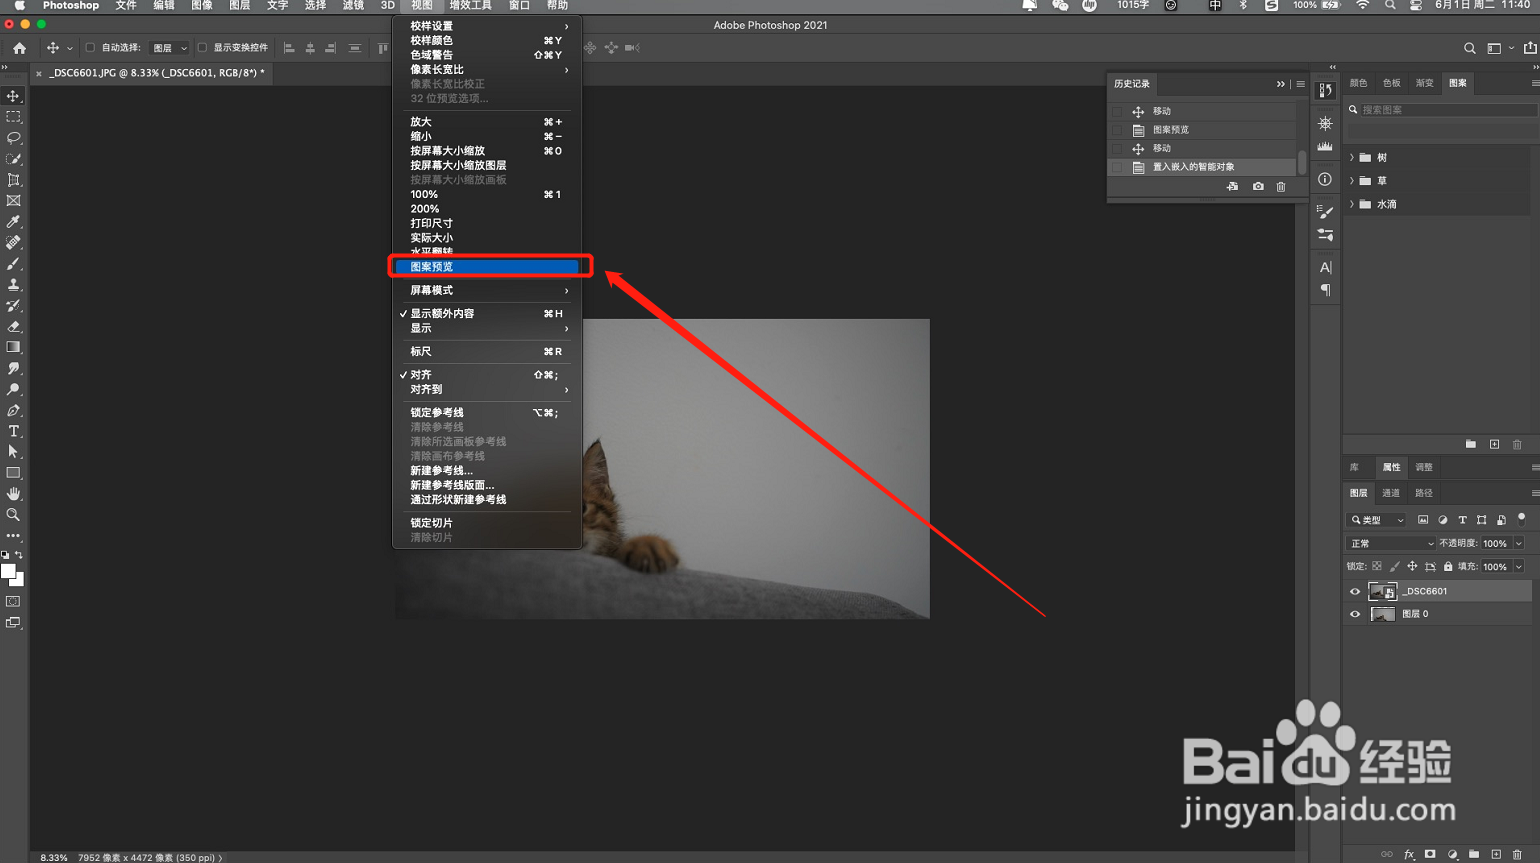Hide the 图层 0 layer
The height and width of the screenshot is (863, 1540).
coord(1355,614)
